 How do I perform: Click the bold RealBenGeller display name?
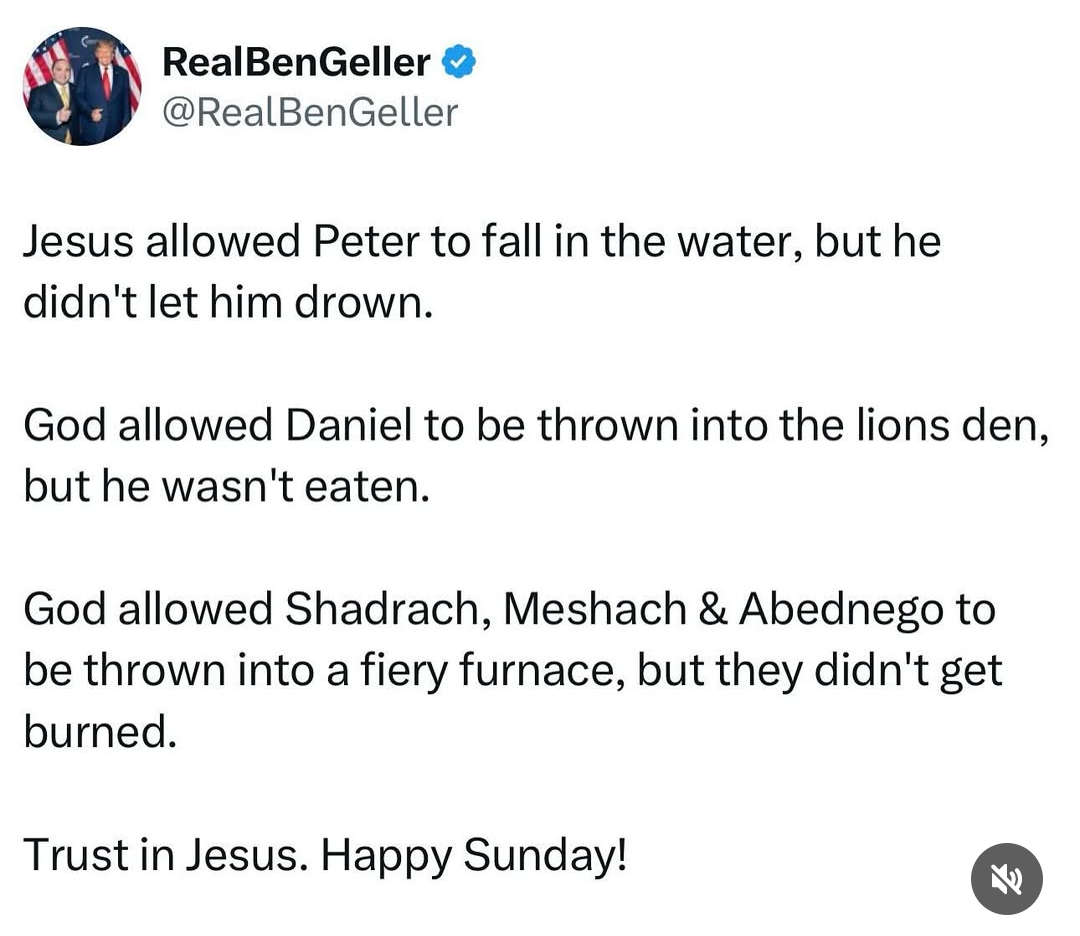coord(296,63)
